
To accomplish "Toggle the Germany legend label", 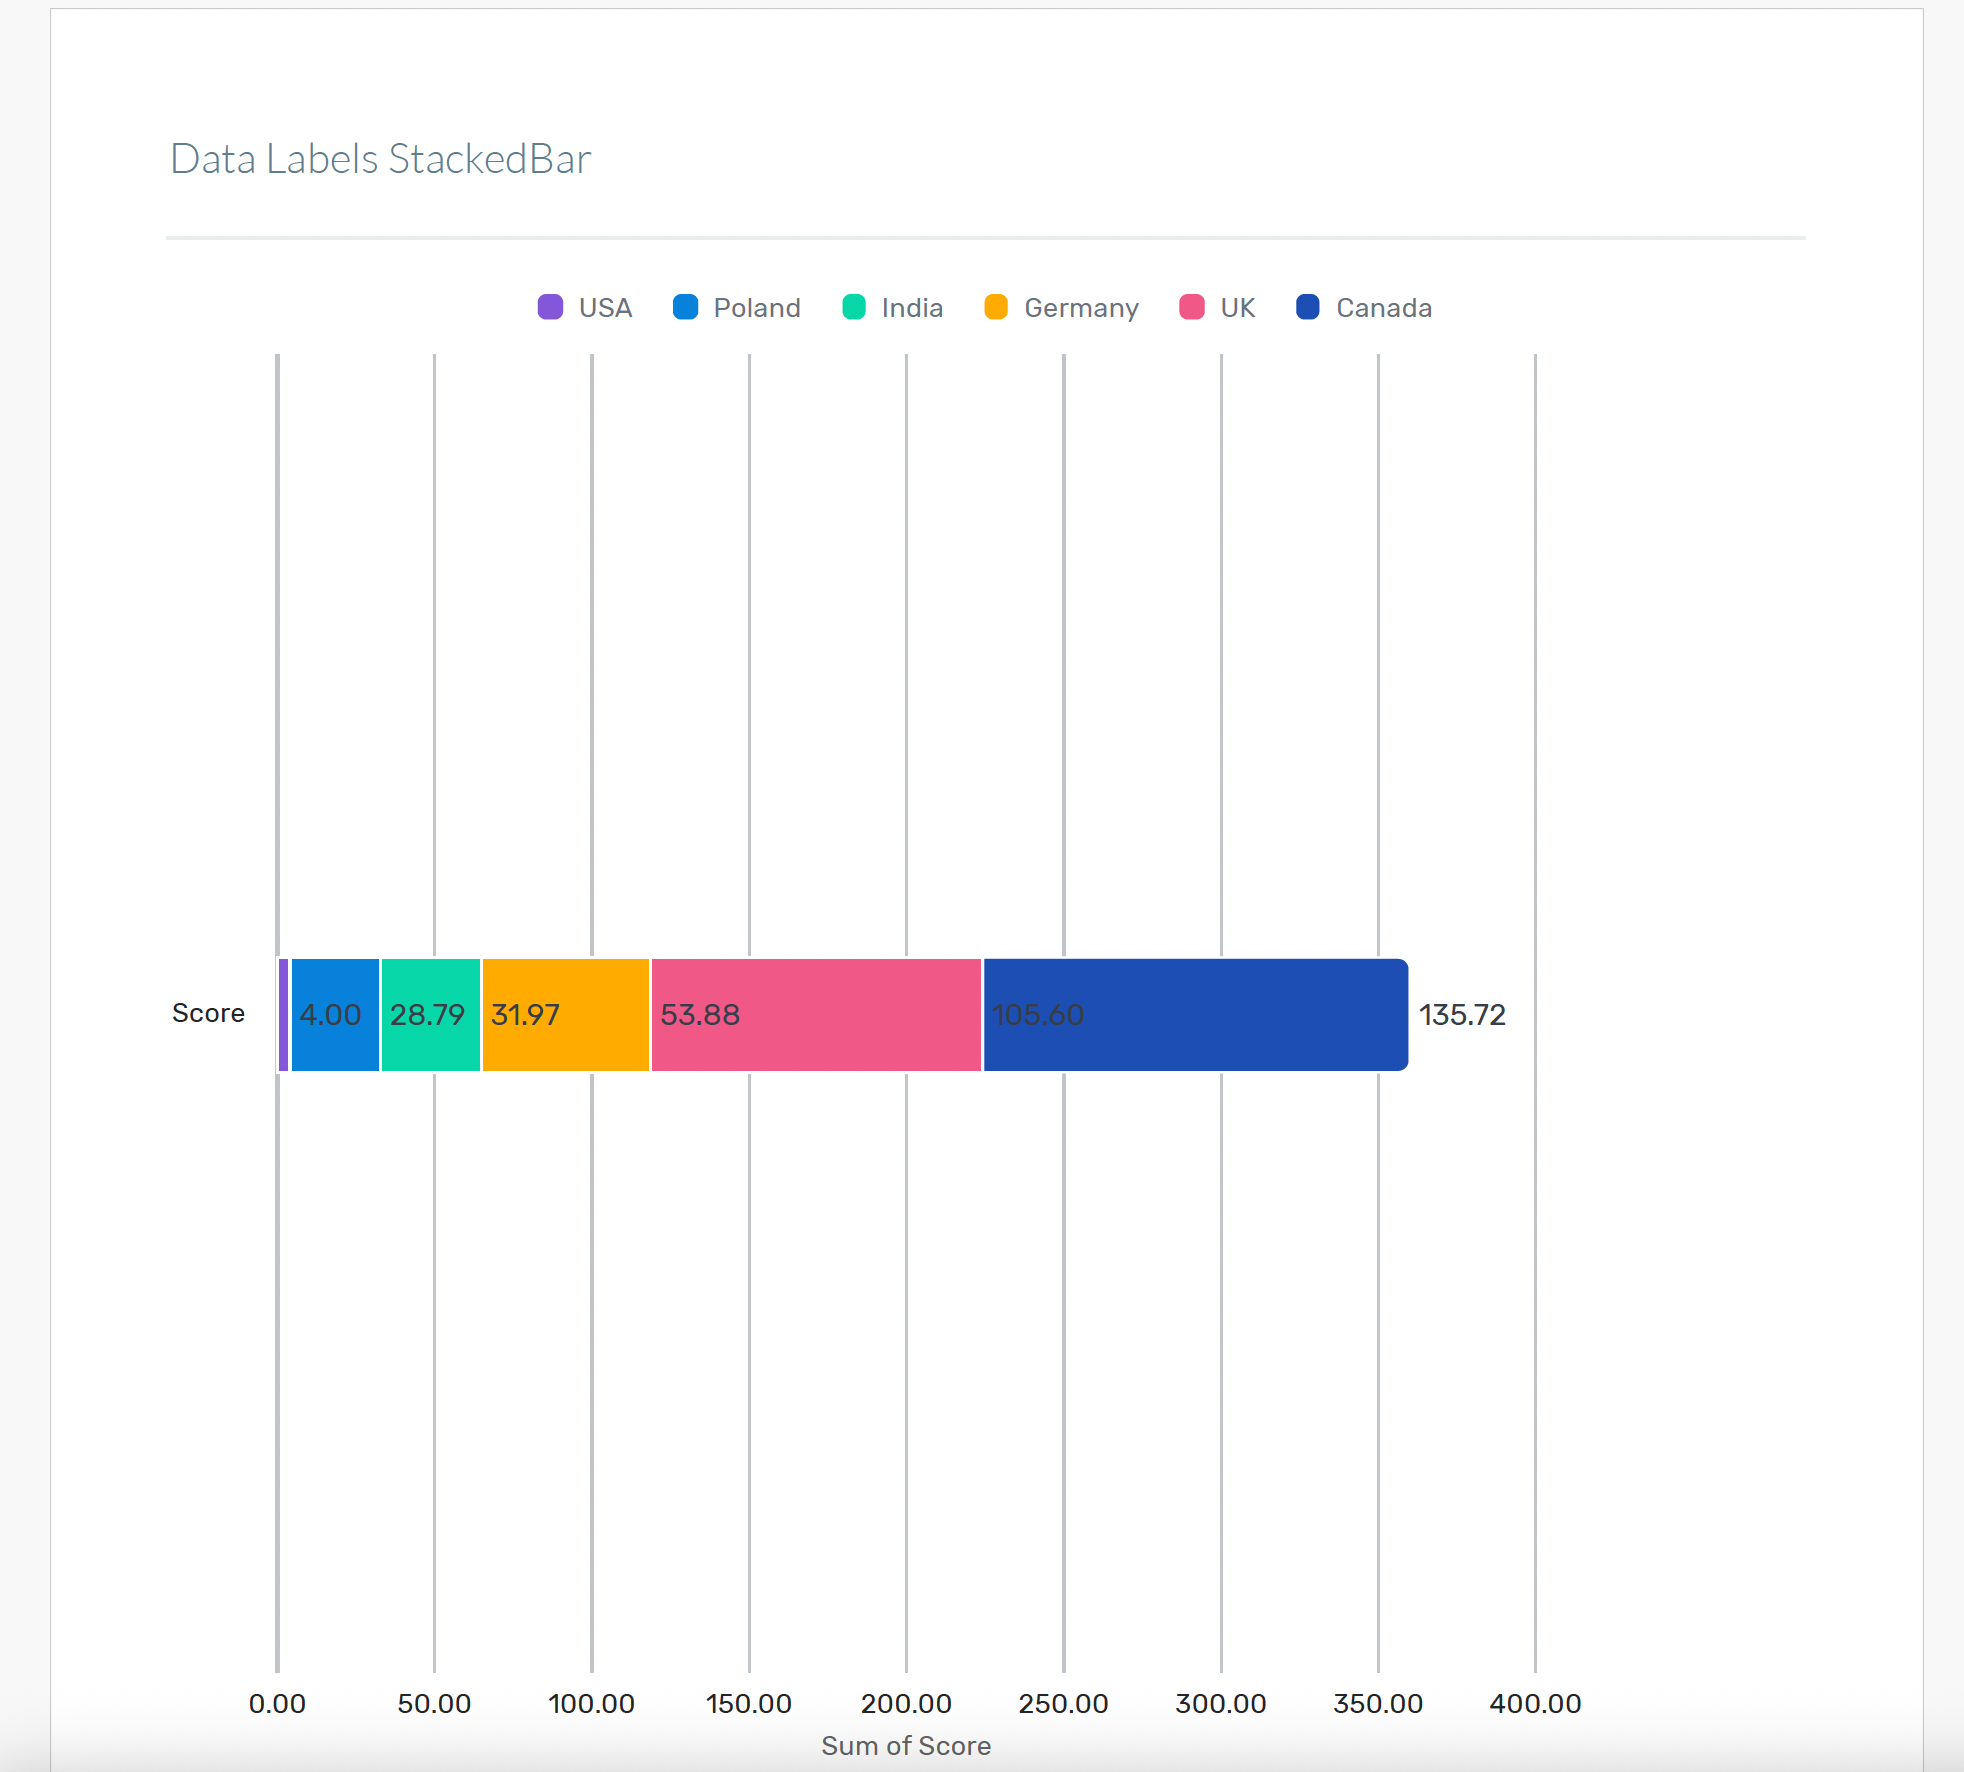I will [x=1081, y=308].
